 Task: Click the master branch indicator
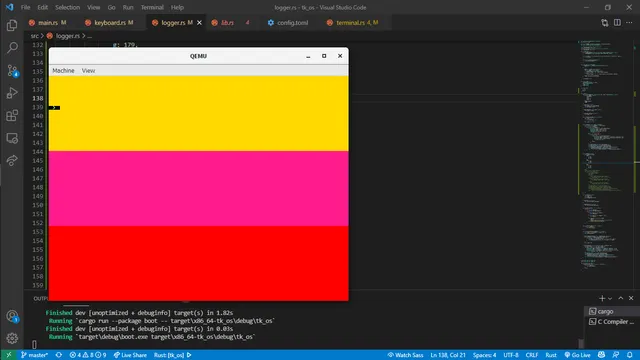(34, 355)
